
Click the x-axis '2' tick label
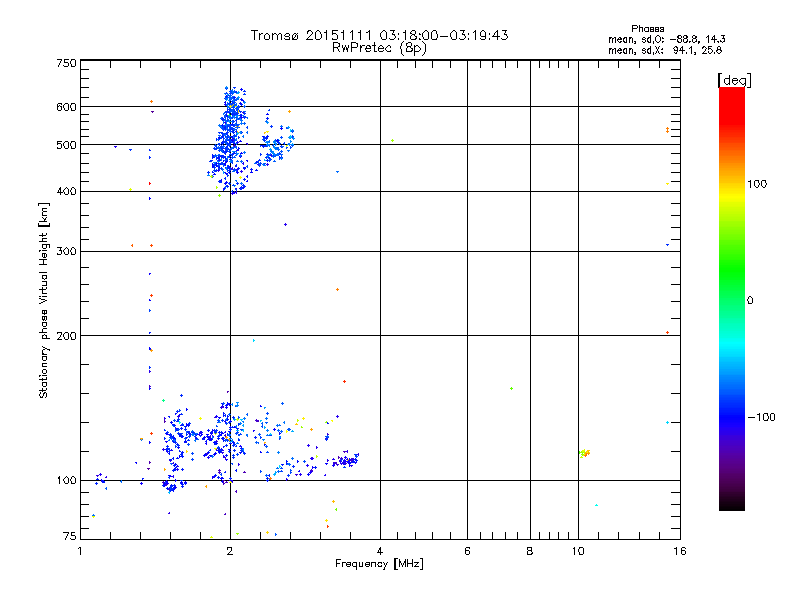pos(230,551)
